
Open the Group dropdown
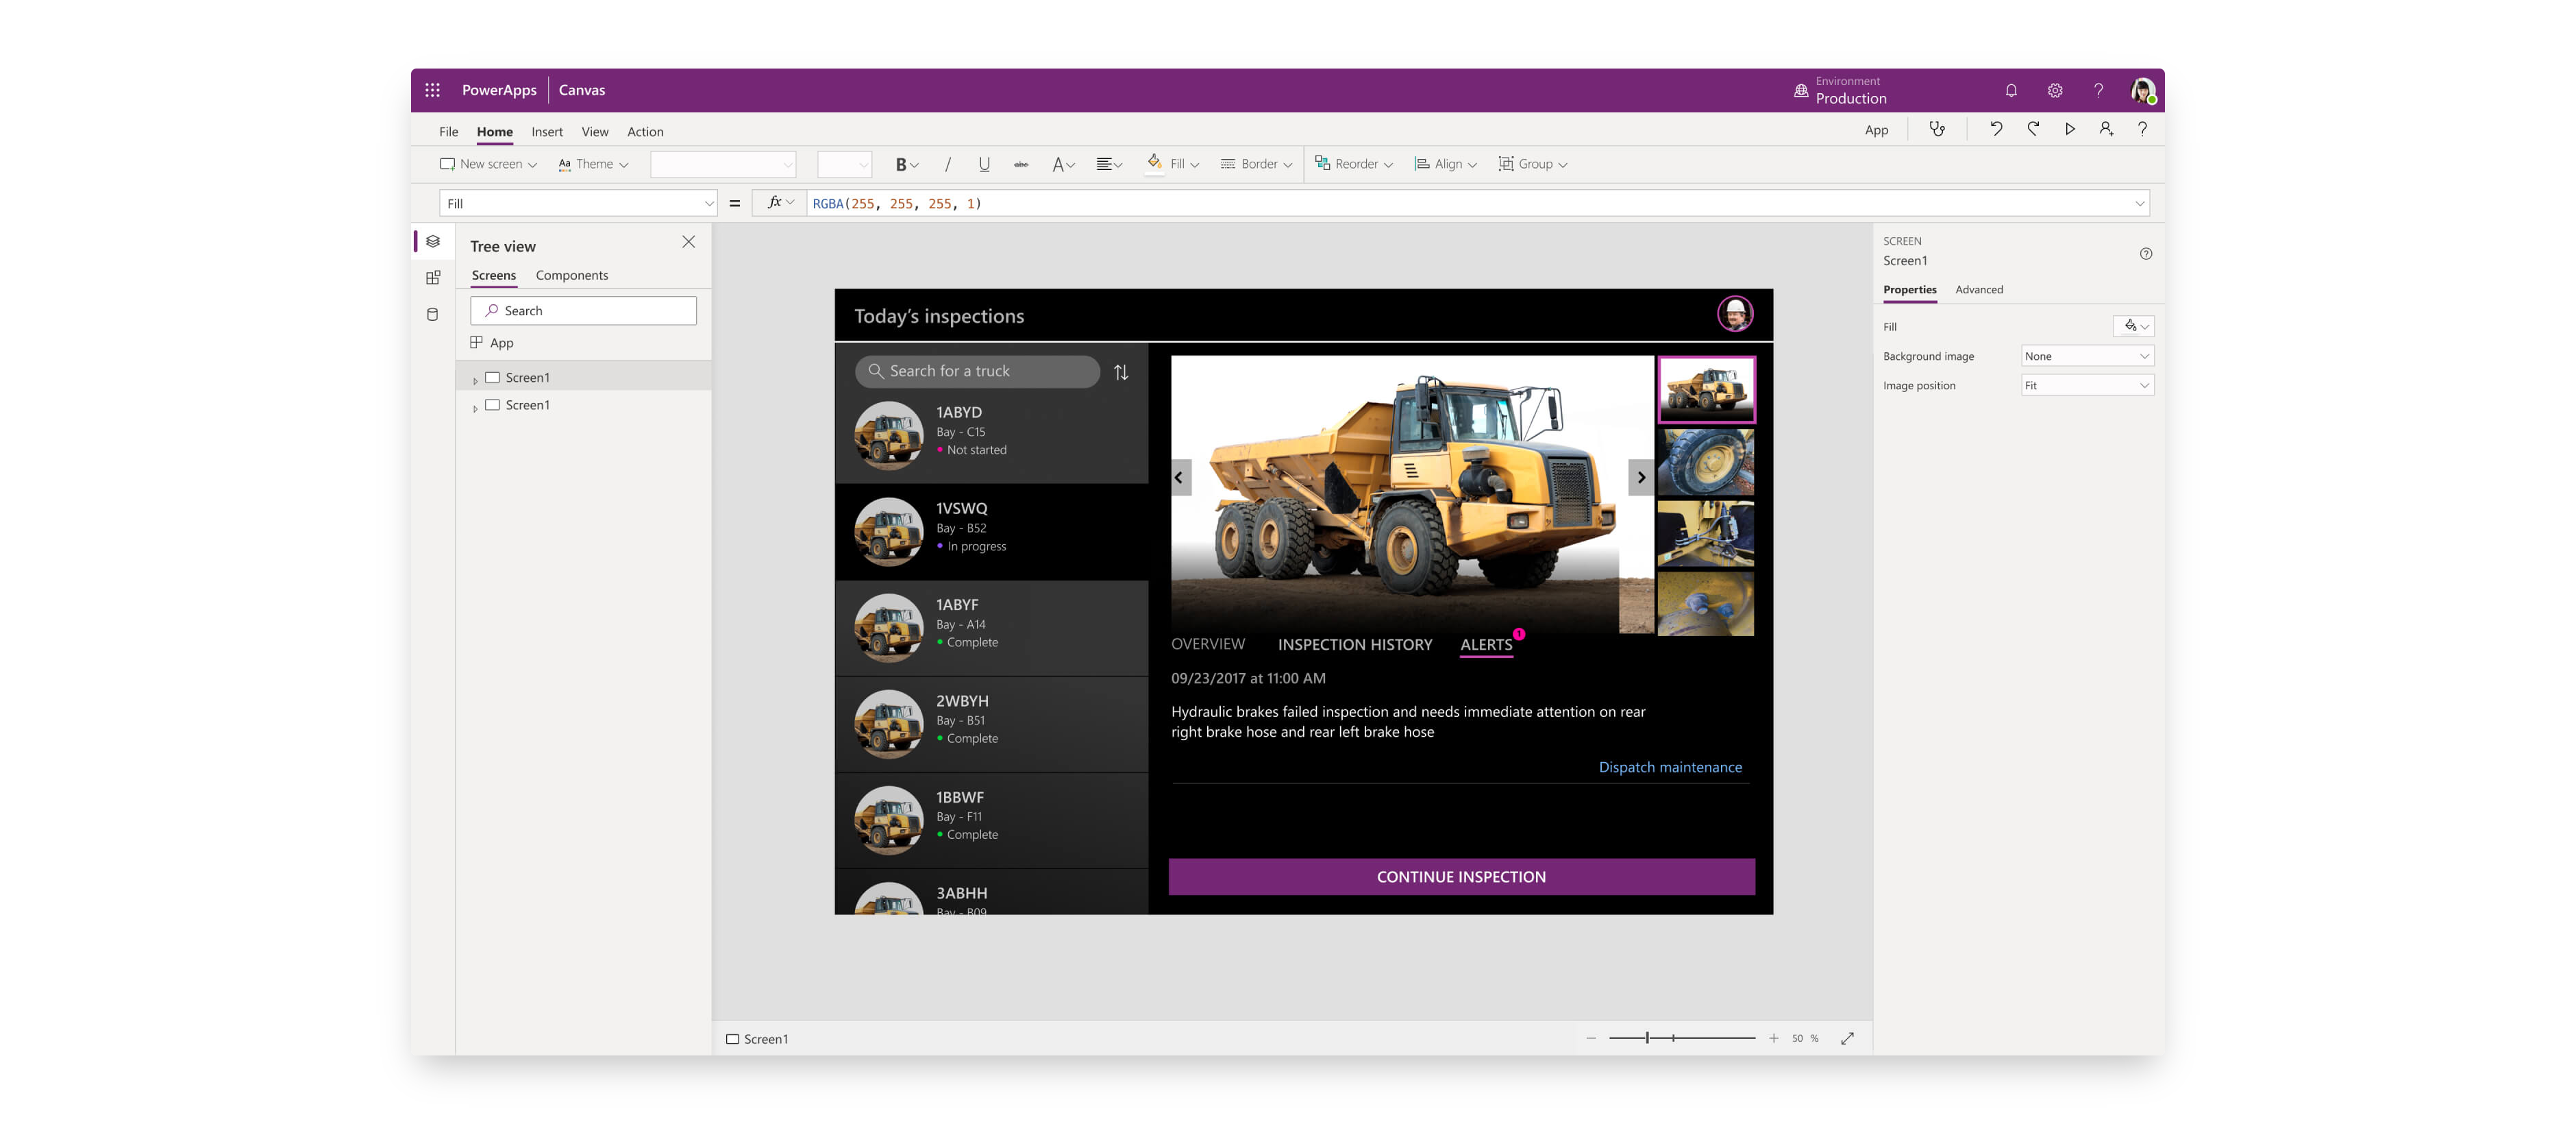(x=1532, y=164)
